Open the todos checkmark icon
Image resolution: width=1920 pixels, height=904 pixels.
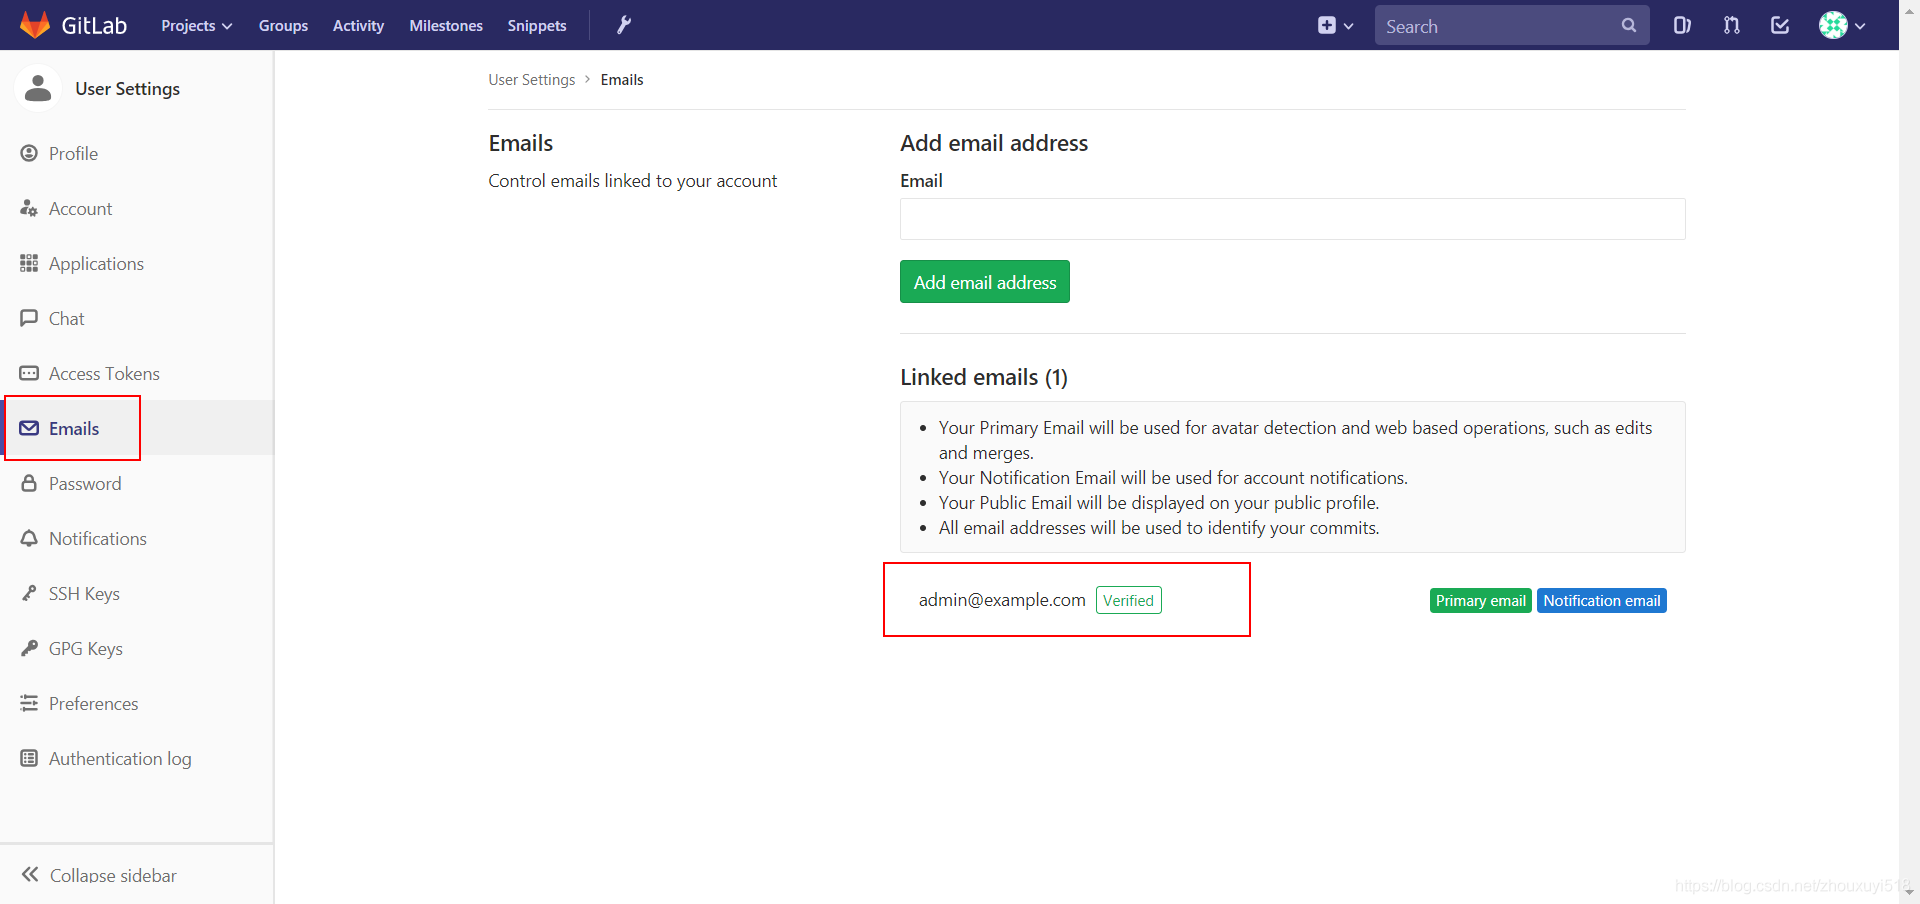1780,25
